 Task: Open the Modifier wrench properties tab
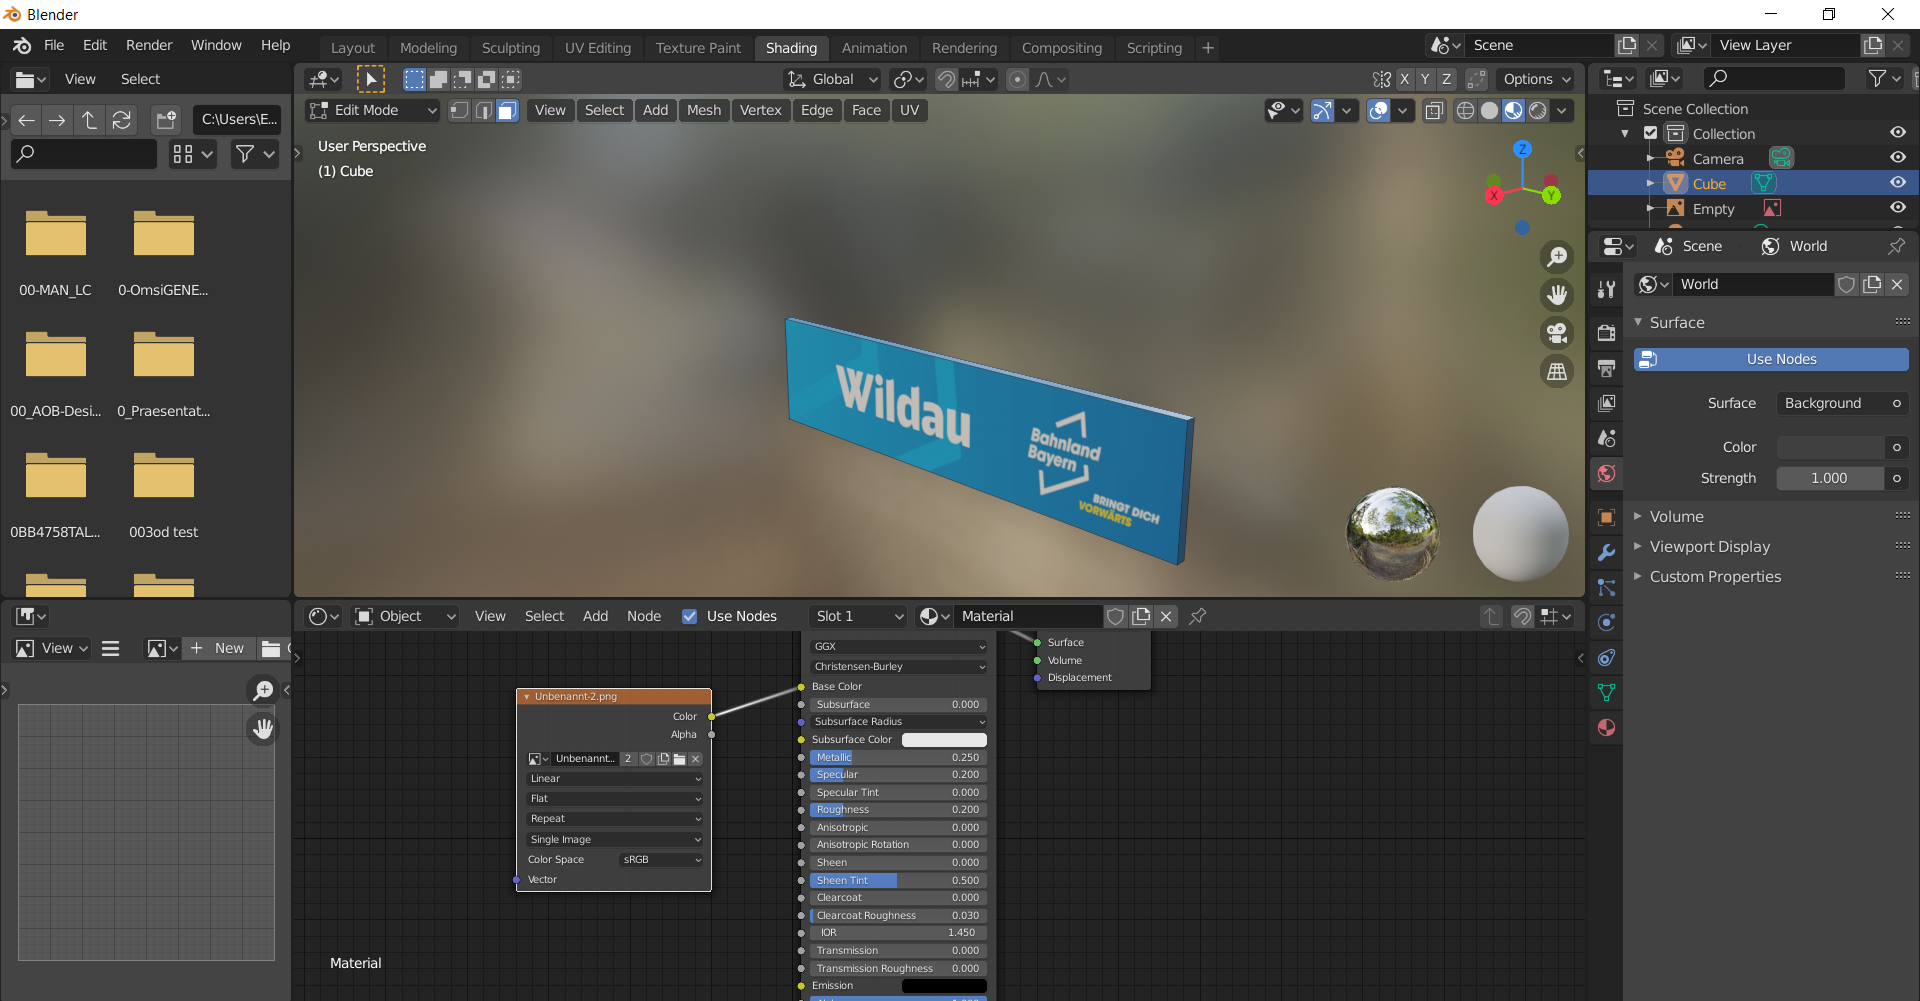coord(1606,553)
